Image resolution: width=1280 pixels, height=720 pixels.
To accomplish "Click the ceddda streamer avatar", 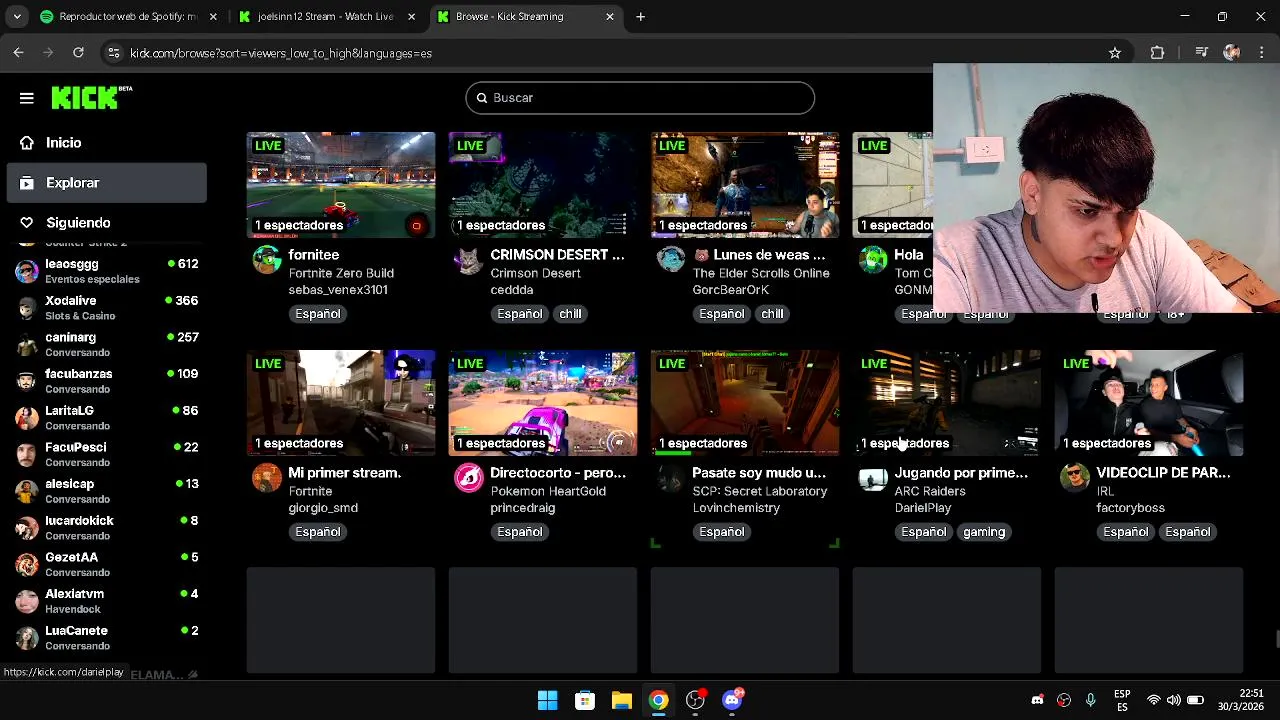I will click(469, 260).
